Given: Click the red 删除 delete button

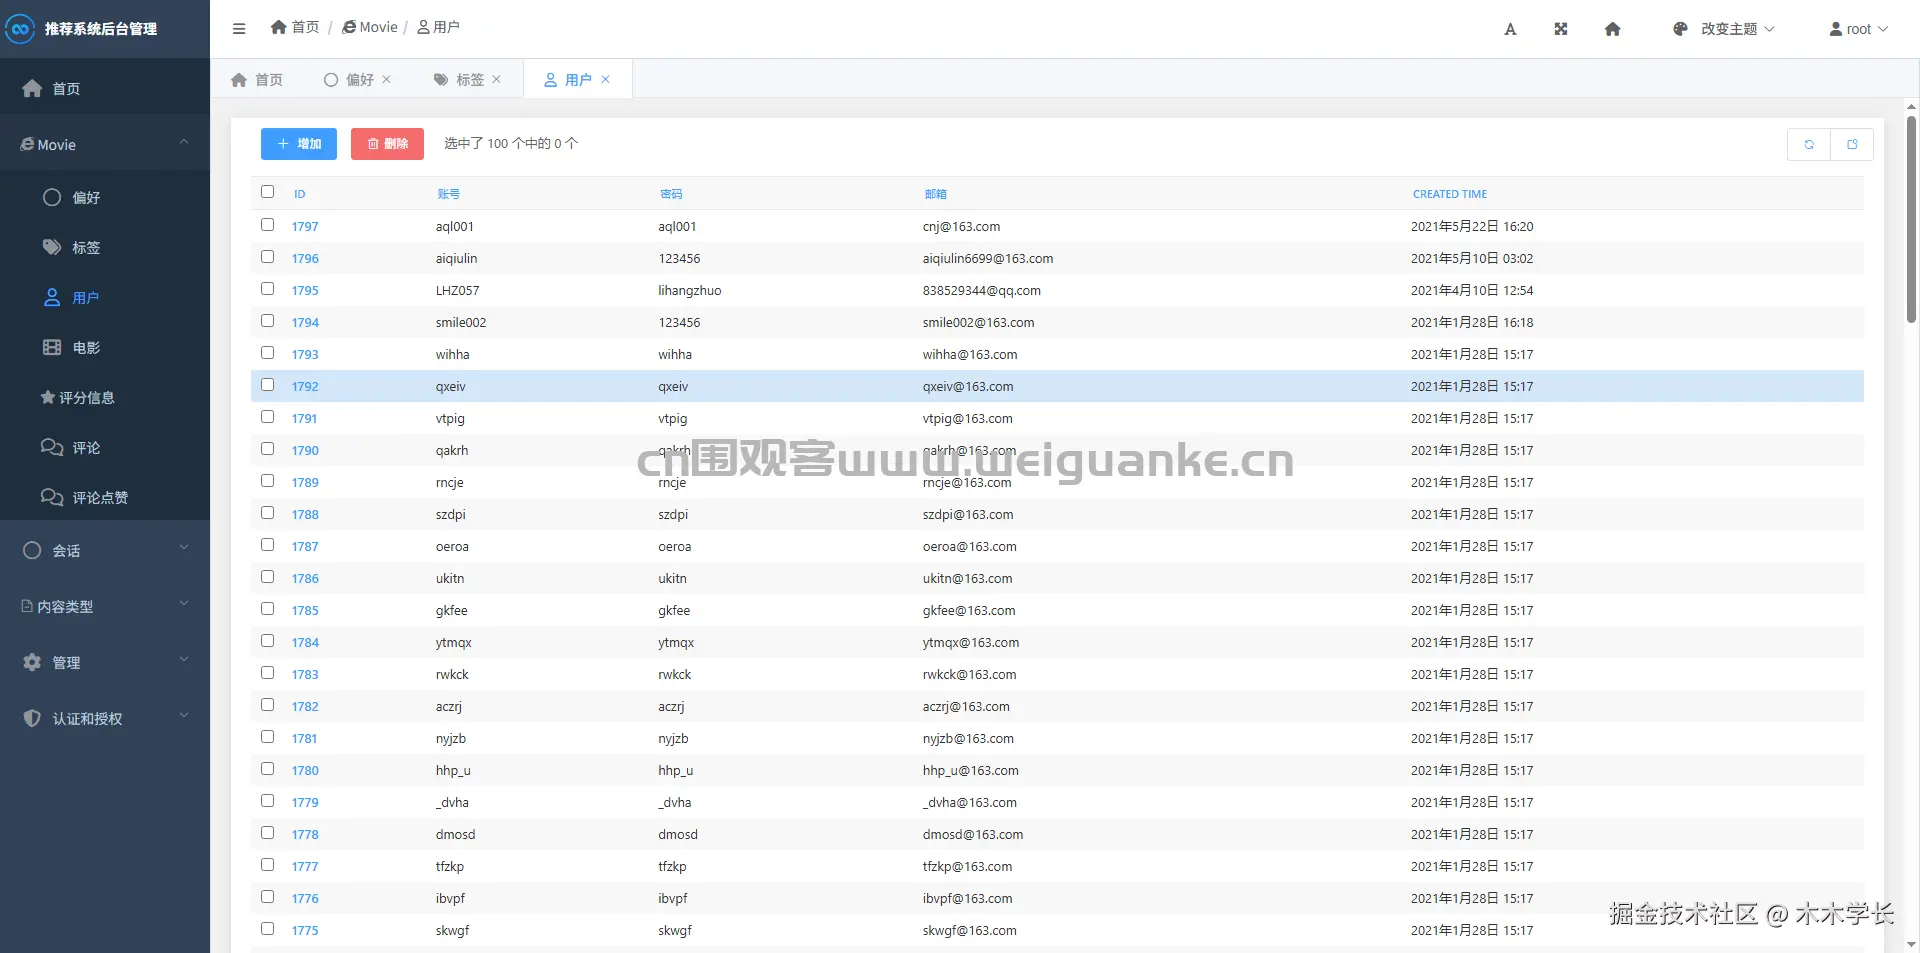Looking at the screenshot, I should click(x=387, y=144).
